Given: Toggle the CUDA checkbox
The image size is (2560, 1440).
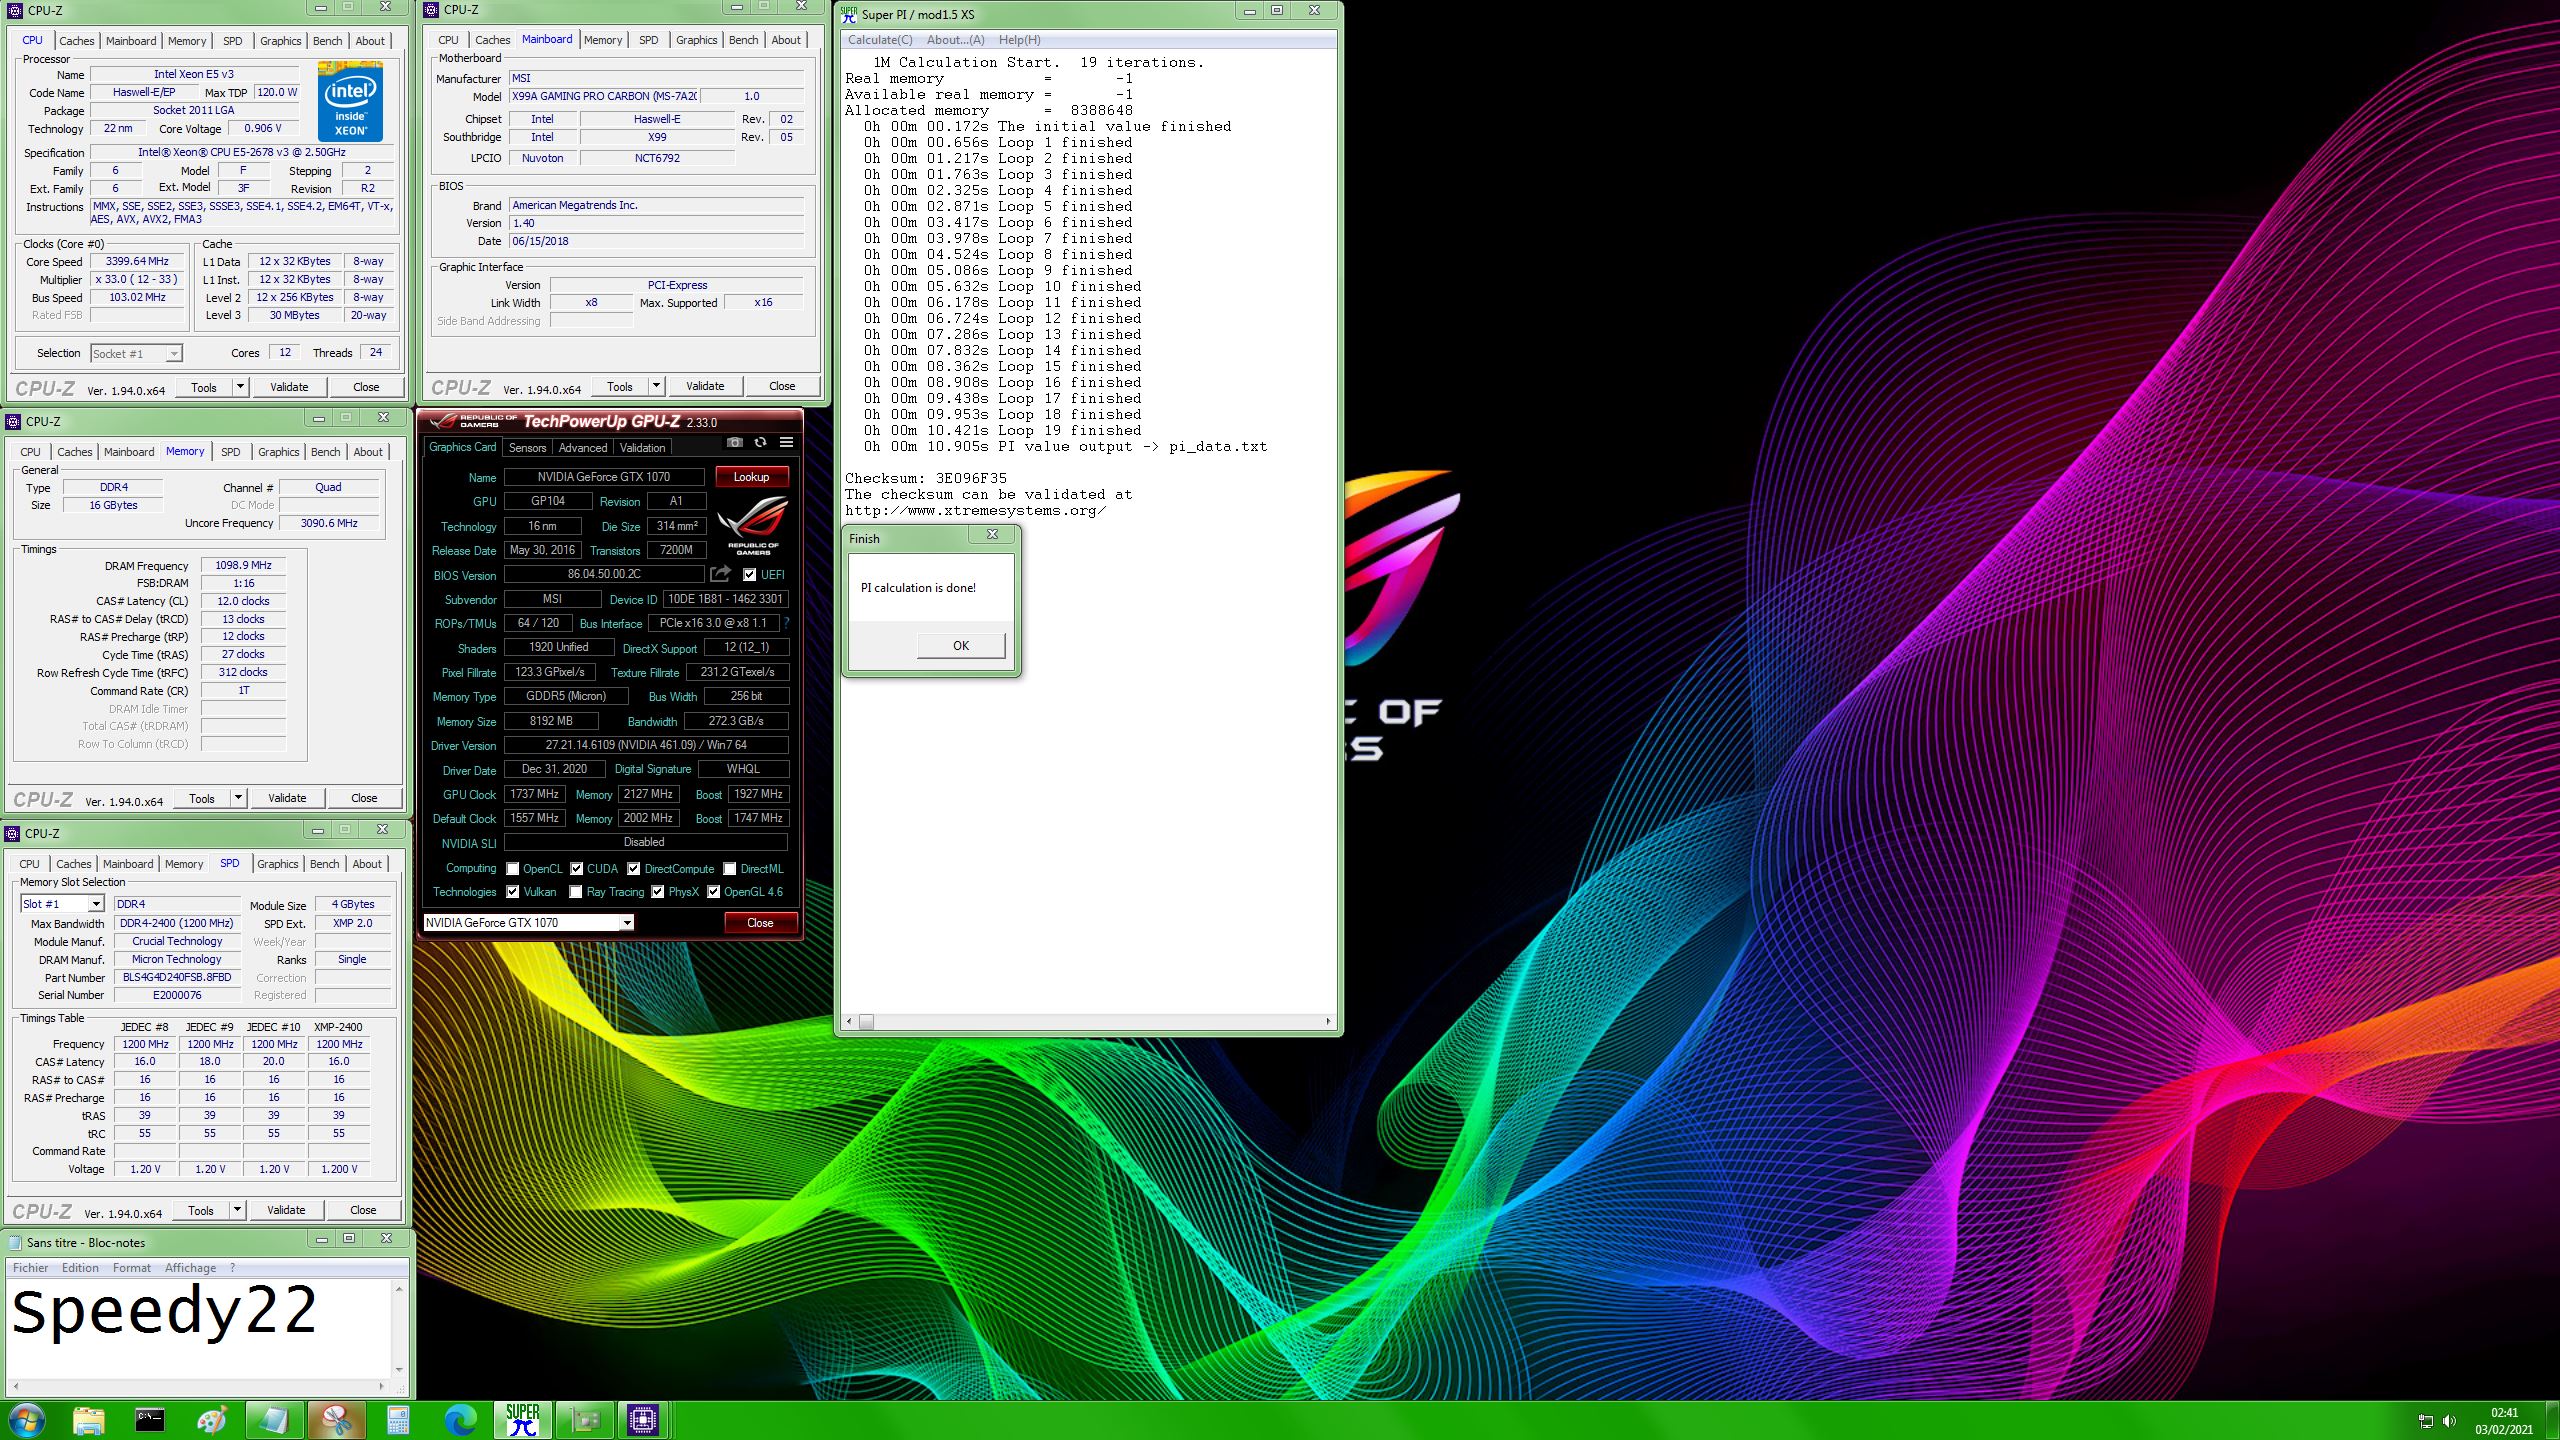Looking at the screenshot, I should tap(577, 869).
